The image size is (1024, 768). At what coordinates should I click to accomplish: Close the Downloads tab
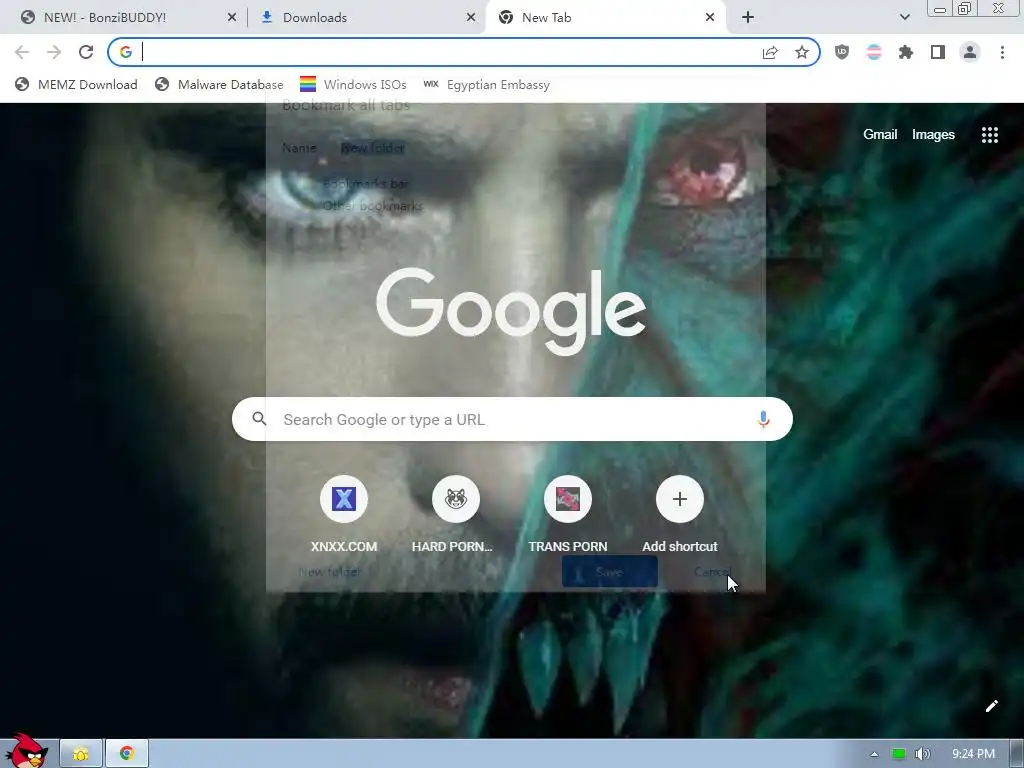coord(471,18)
